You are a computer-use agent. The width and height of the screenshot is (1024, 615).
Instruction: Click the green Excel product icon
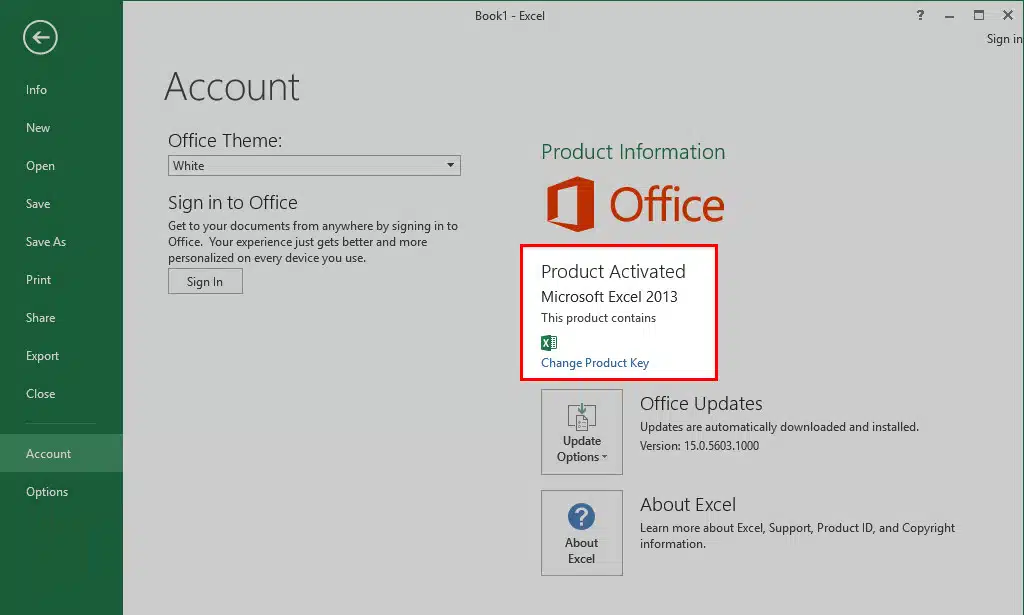coord(548,342)
